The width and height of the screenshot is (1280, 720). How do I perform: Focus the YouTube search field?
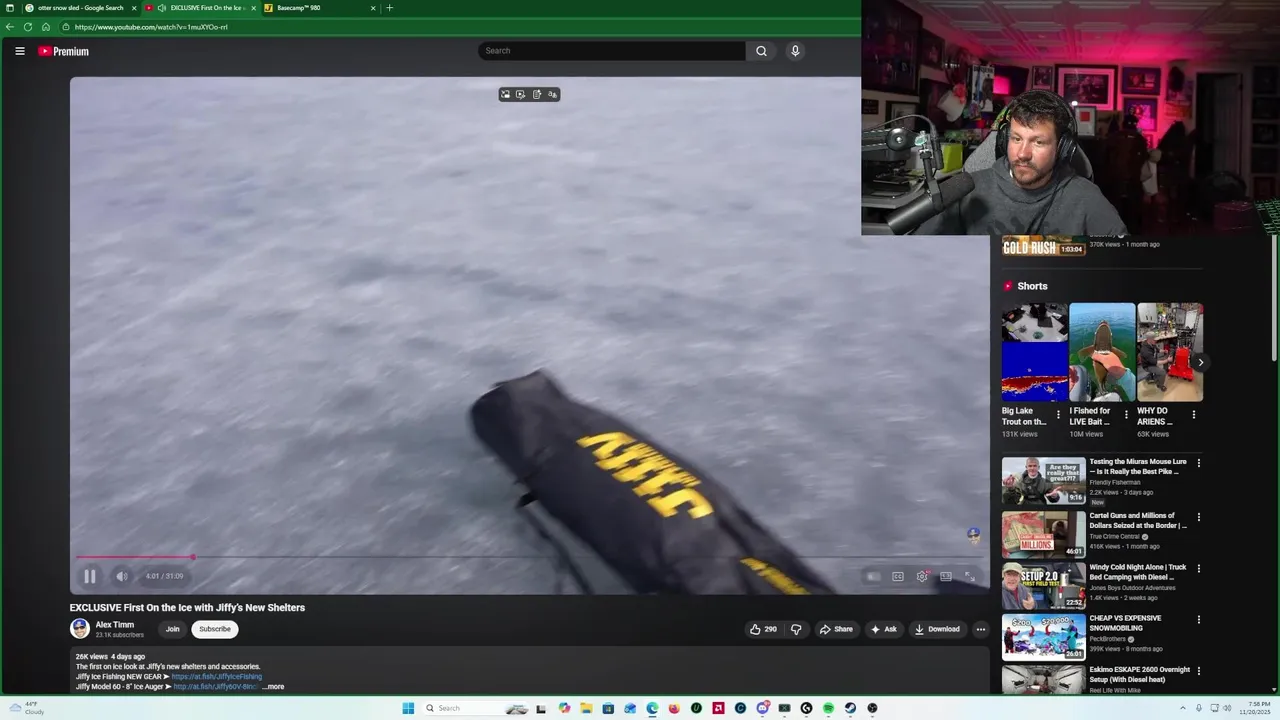[x=612, y=51]
